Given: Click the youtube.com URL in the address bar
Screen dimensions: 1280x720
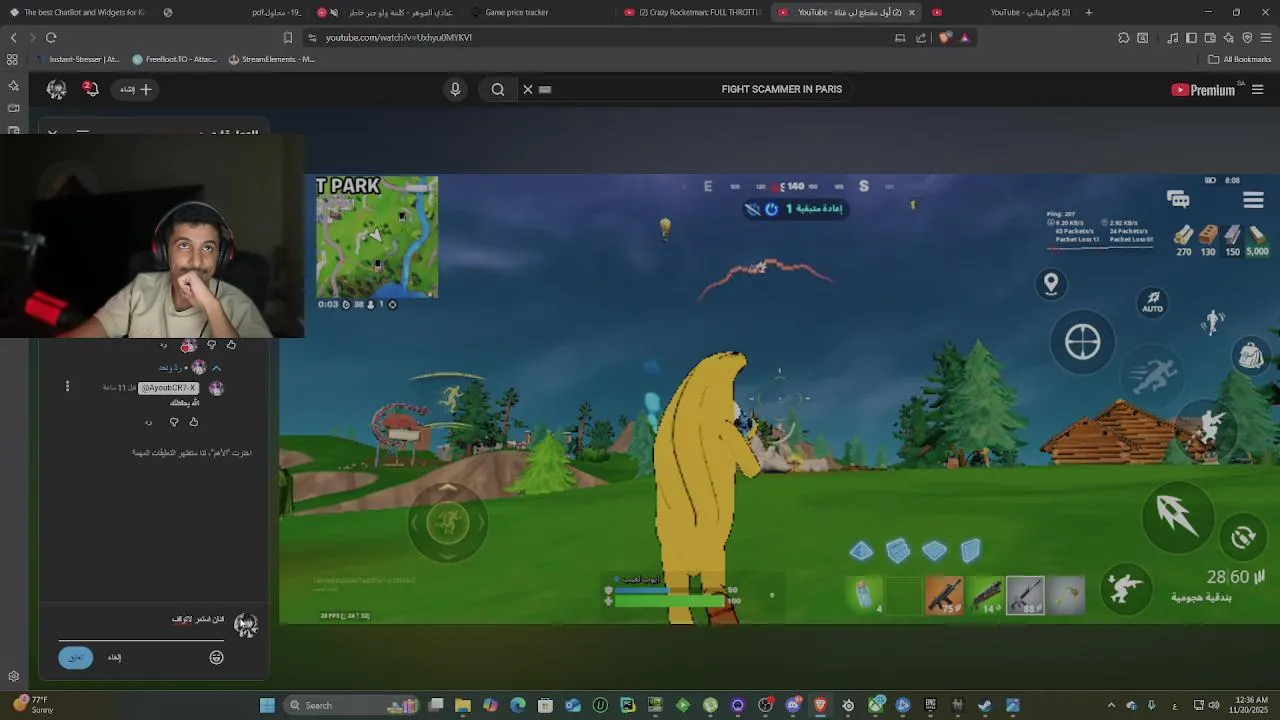Looking at the screenshot, I should [398, 37].
